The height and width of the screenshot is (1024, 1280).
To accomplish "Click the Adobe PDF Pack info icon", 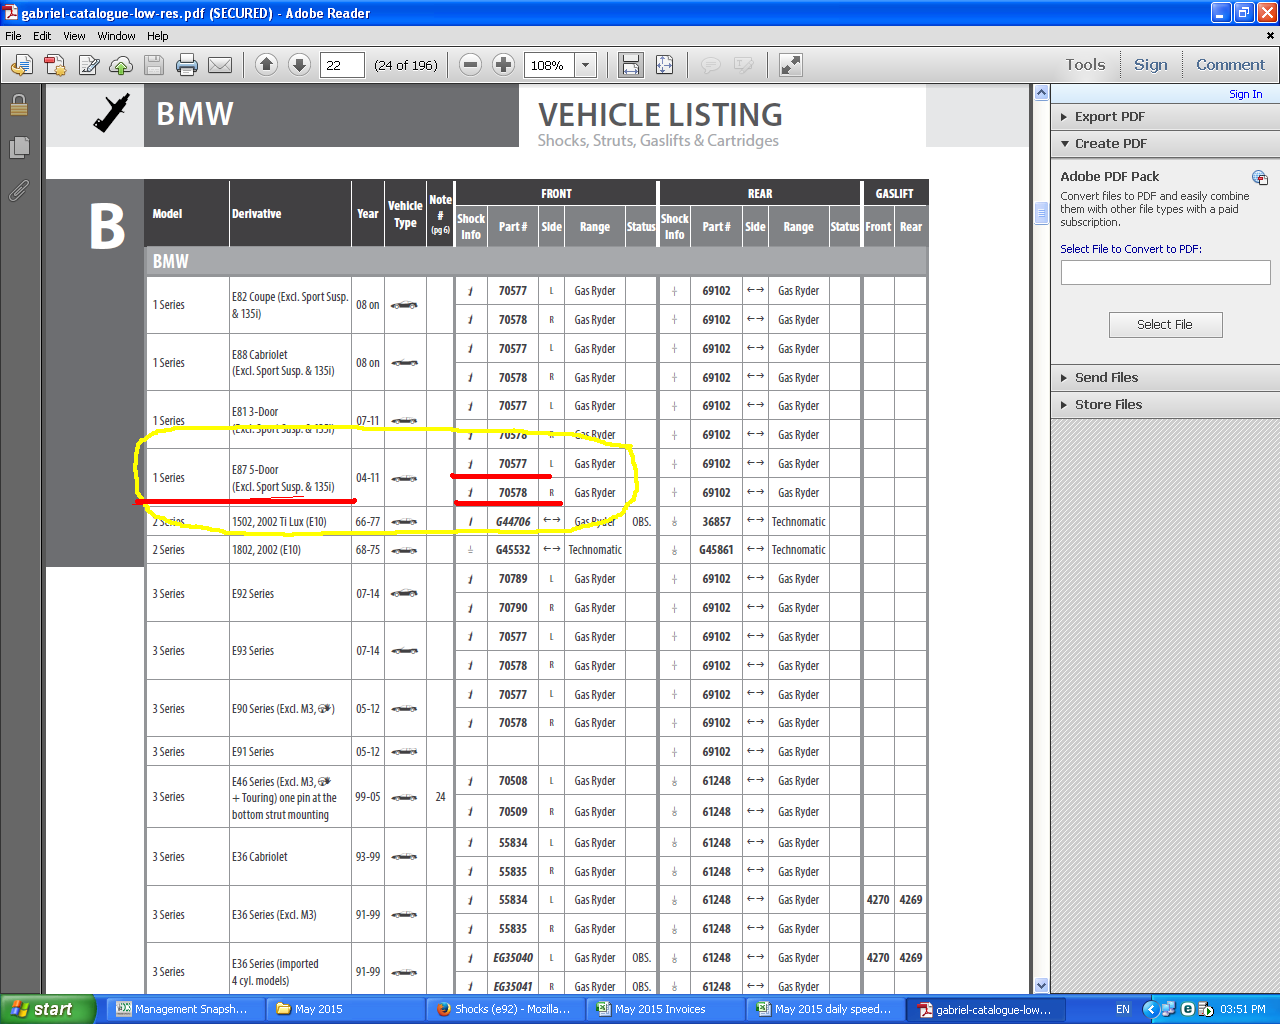I will pos(1260,177).
